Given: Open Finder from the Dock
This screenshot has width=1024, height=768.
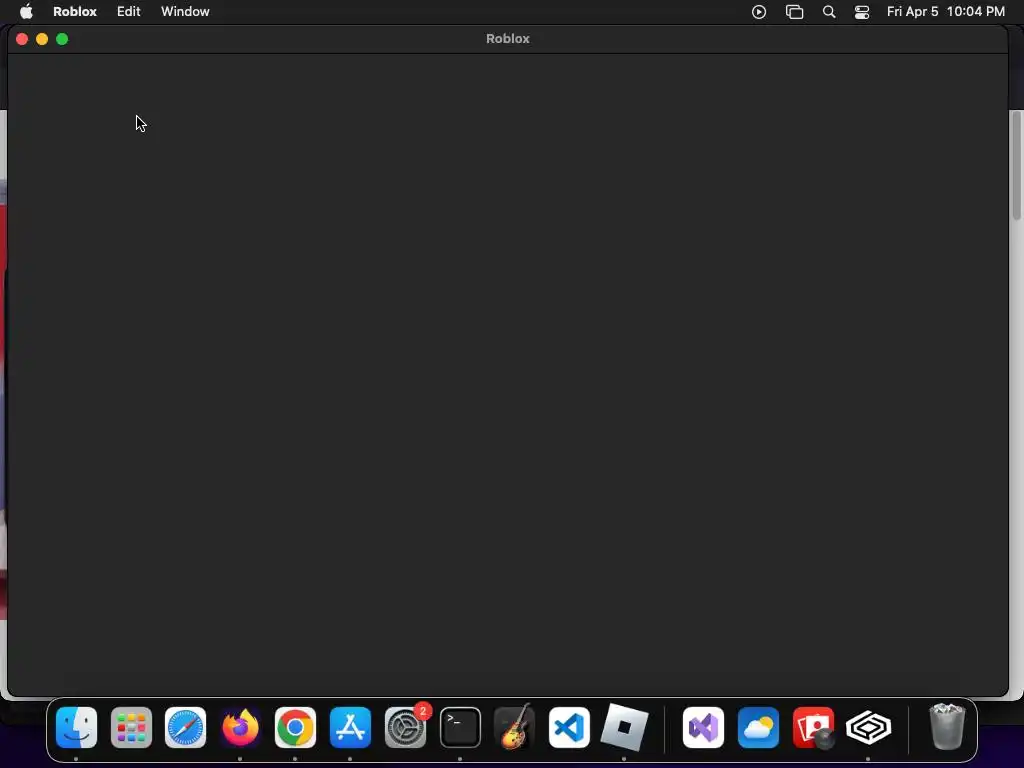Looking at the screenshot, I should 76,728.
